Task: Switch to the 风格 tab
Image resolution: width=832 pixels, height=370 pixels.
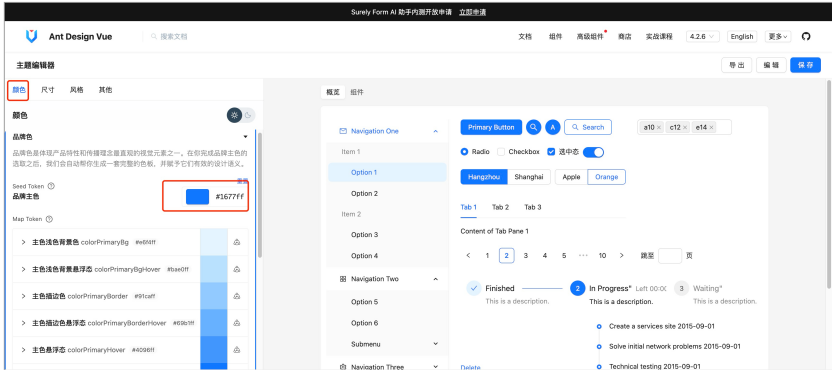Action: click(x=76, y=90)
